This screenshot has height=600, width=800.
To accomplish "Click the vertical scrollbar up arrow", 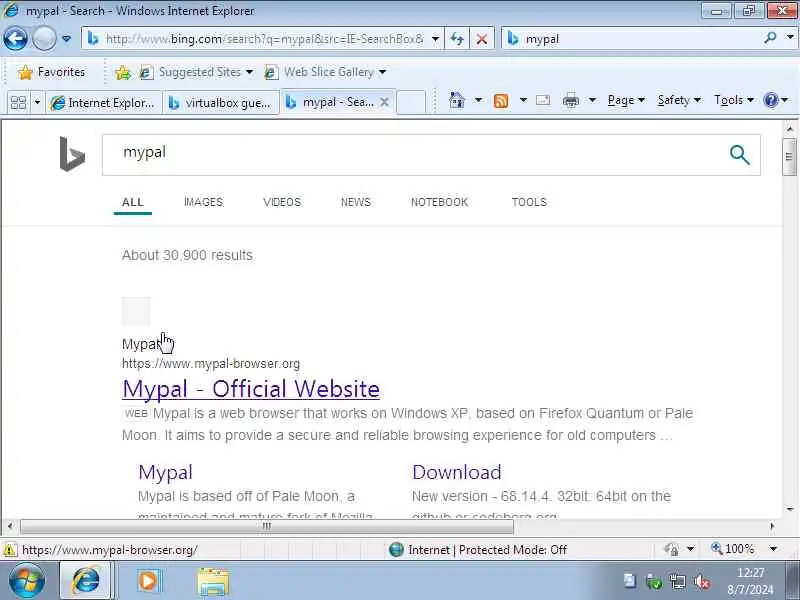I will click(790, 129).
